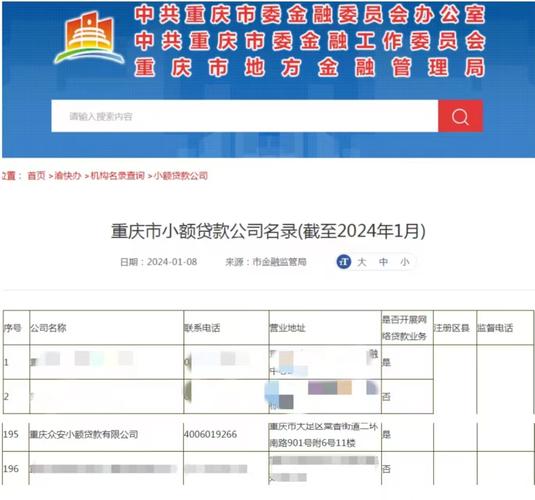Click the blue font size icon
This screenshot has width=535, height=500.
(344, 262)
